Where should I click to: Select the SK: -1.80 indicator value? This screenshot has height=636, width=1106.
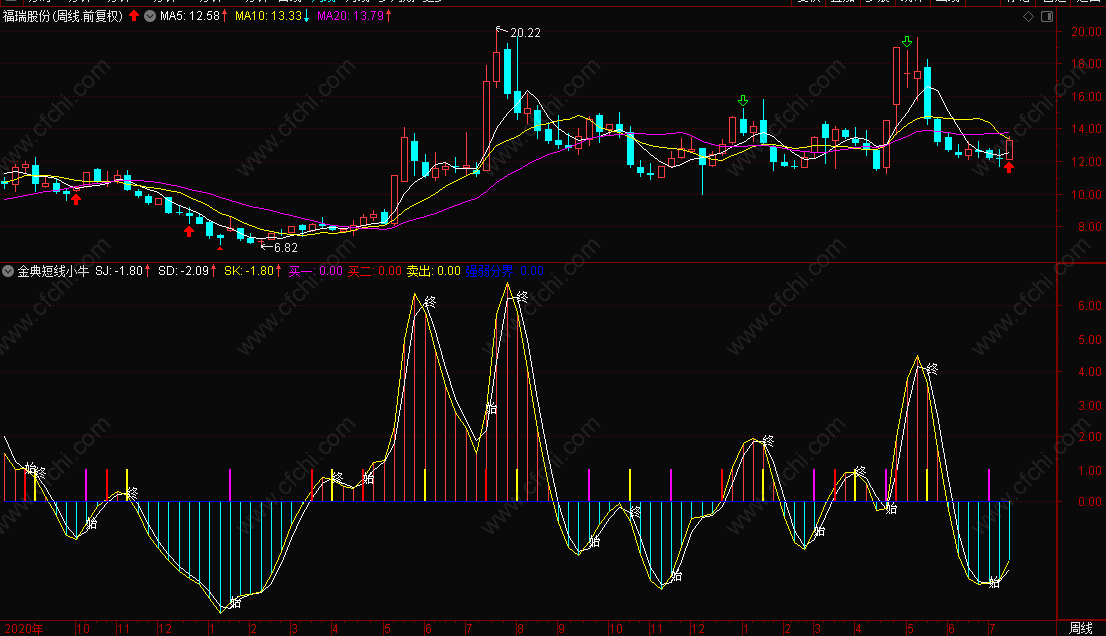point(249,271)
